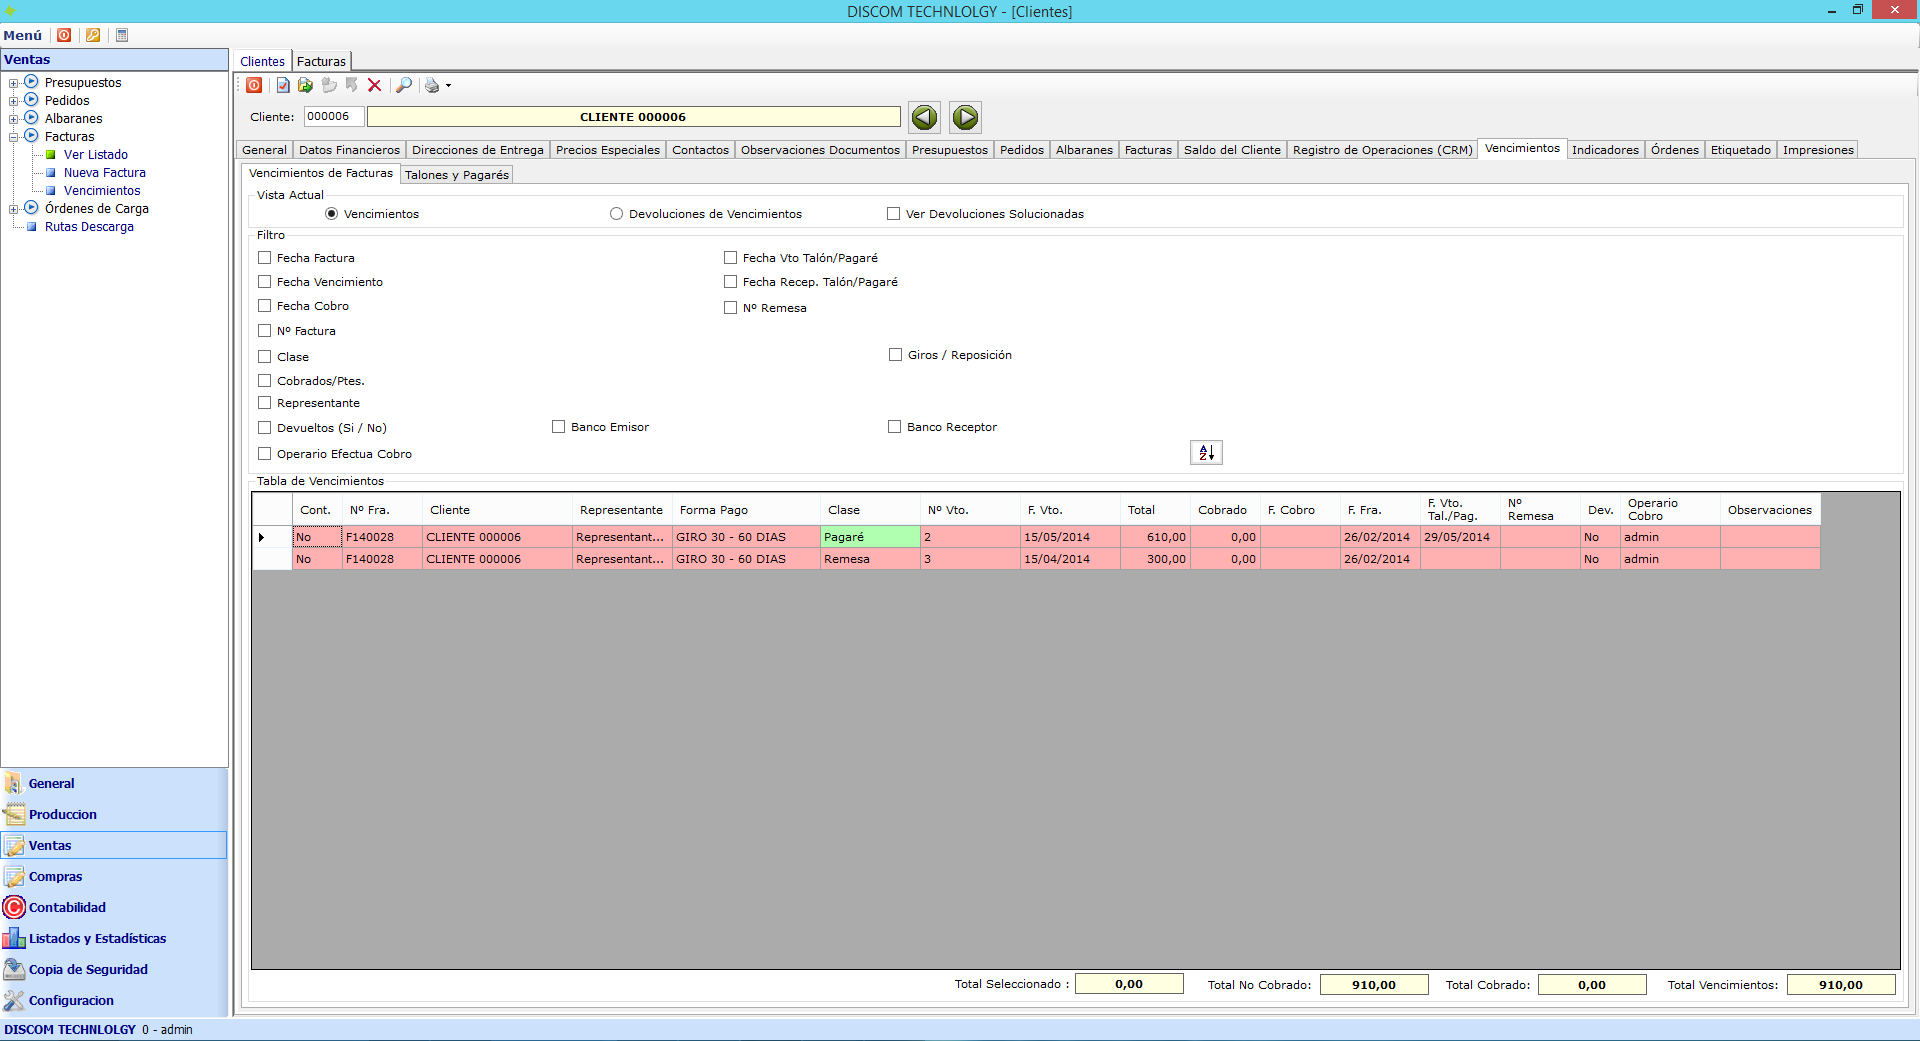Enable the Fecha Factura filter checkbox

(265, 258)
